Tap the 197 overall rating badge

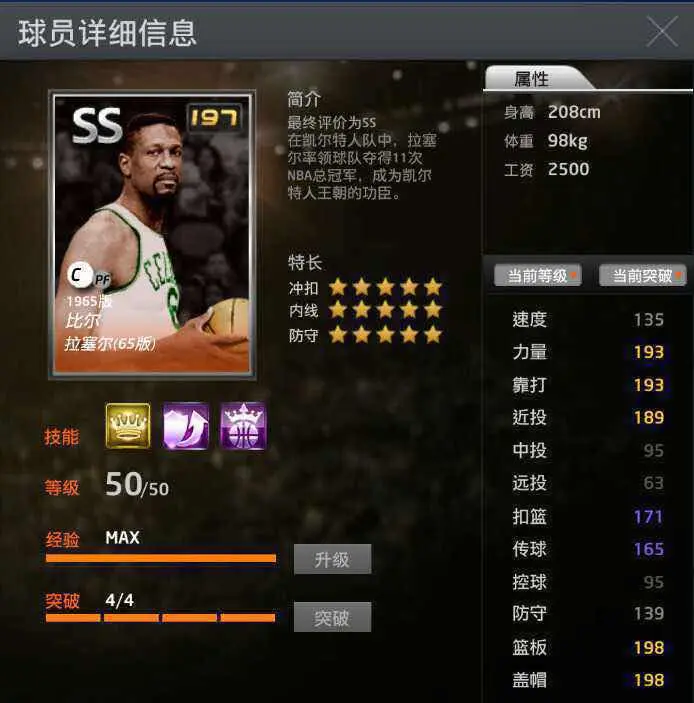(x=214, y=118)
